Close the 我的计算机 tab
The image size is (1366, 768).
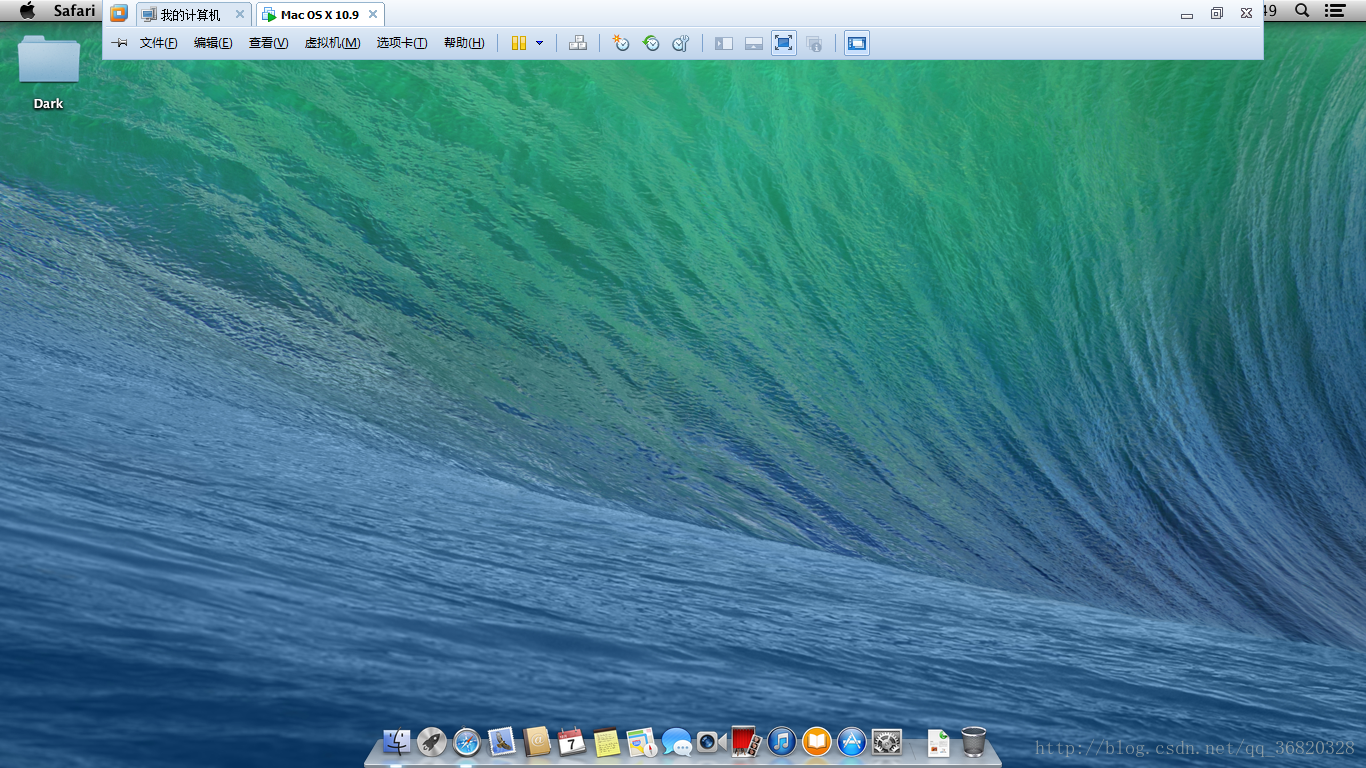(240, 14)
